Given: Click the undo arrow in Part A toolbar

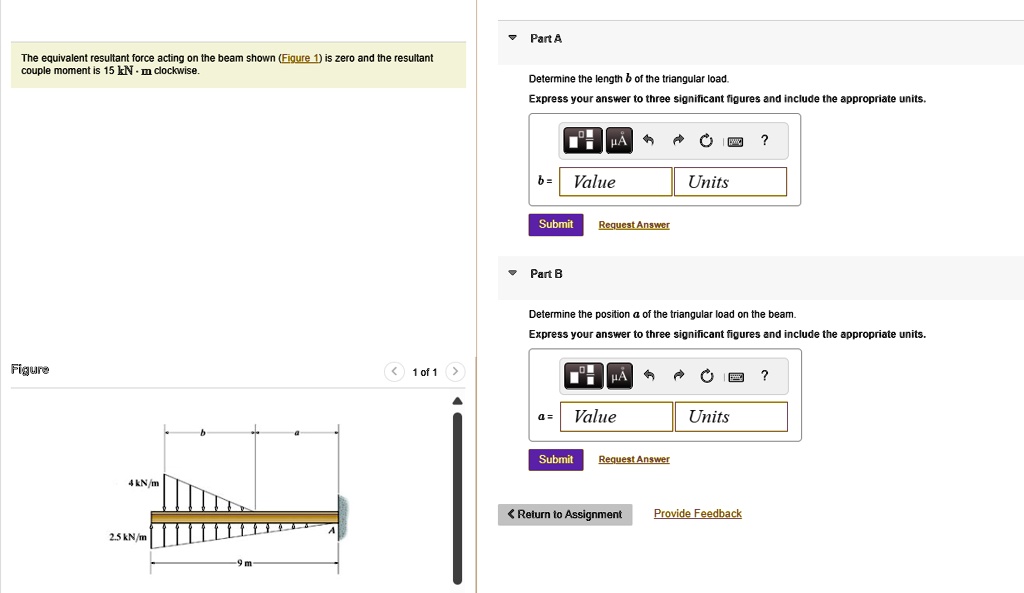Looking at the screenshot, I should tap(652, 140).
